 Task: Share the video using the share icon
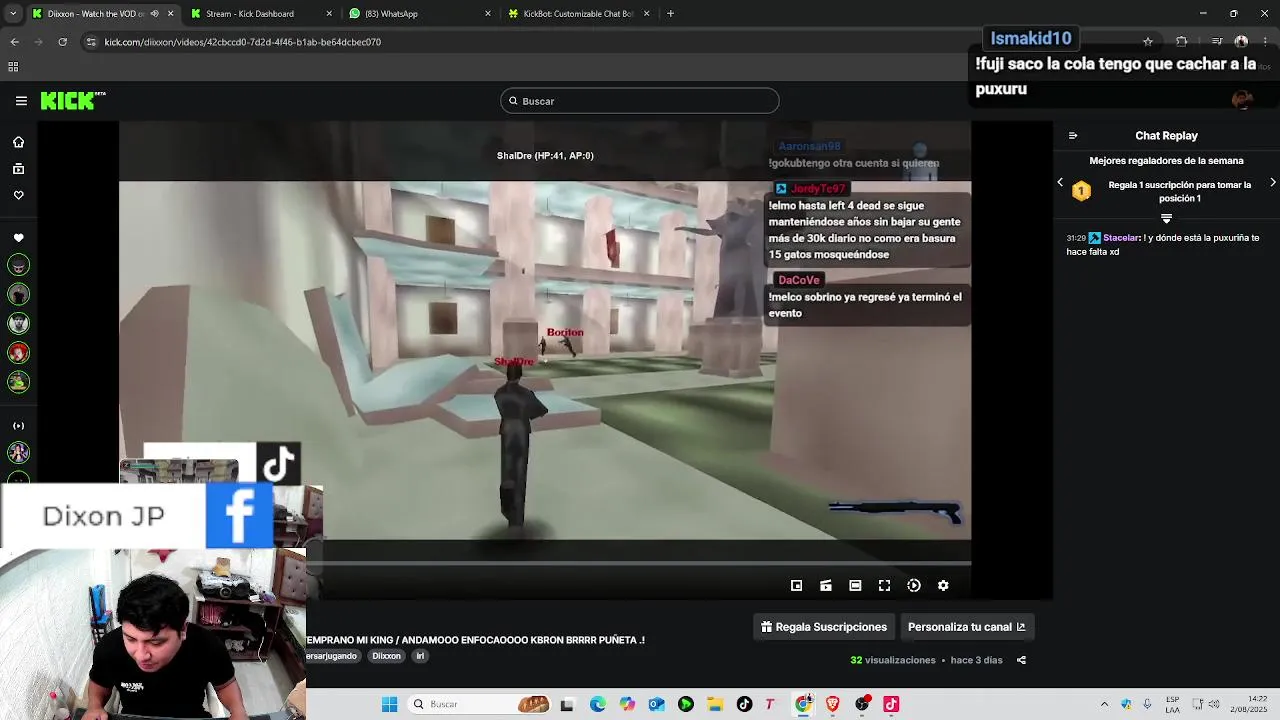(1021, 660)
